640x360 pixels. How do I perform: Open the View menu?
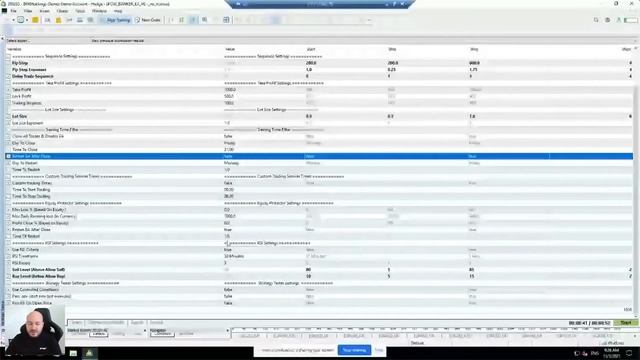click(28, 11)
